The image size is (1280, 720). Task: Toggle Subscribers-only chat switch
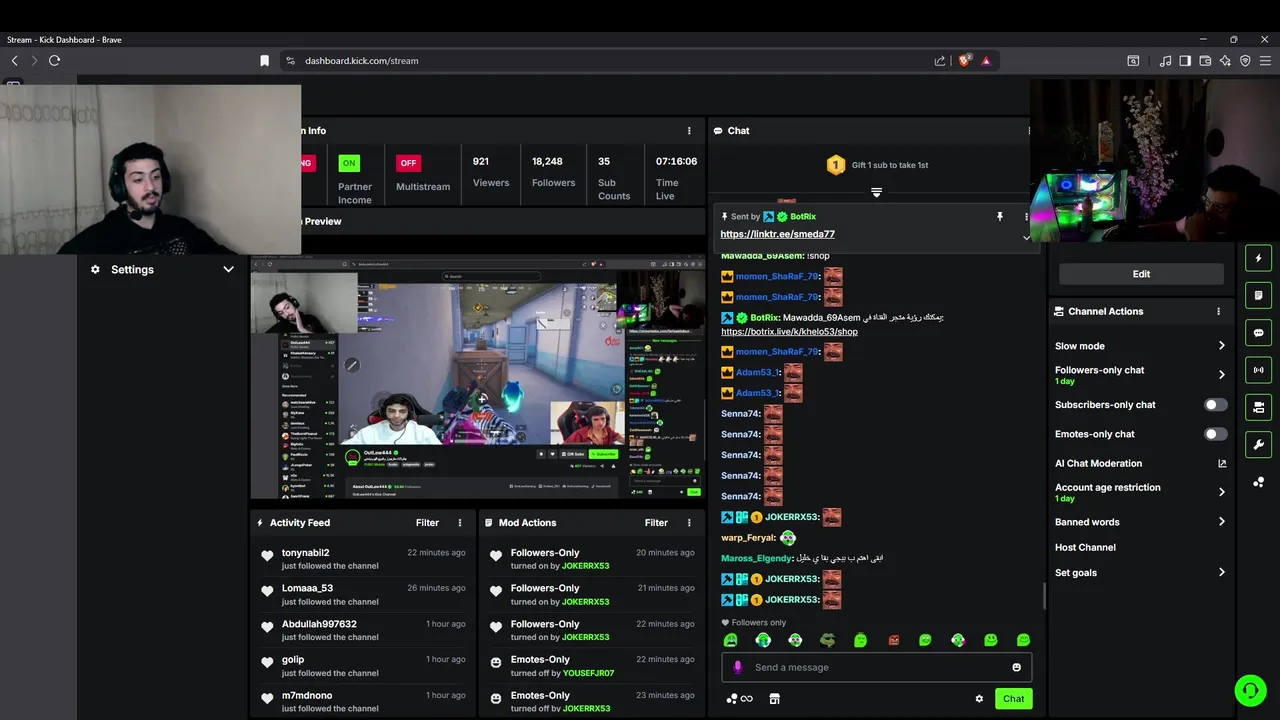(1215, 405)
